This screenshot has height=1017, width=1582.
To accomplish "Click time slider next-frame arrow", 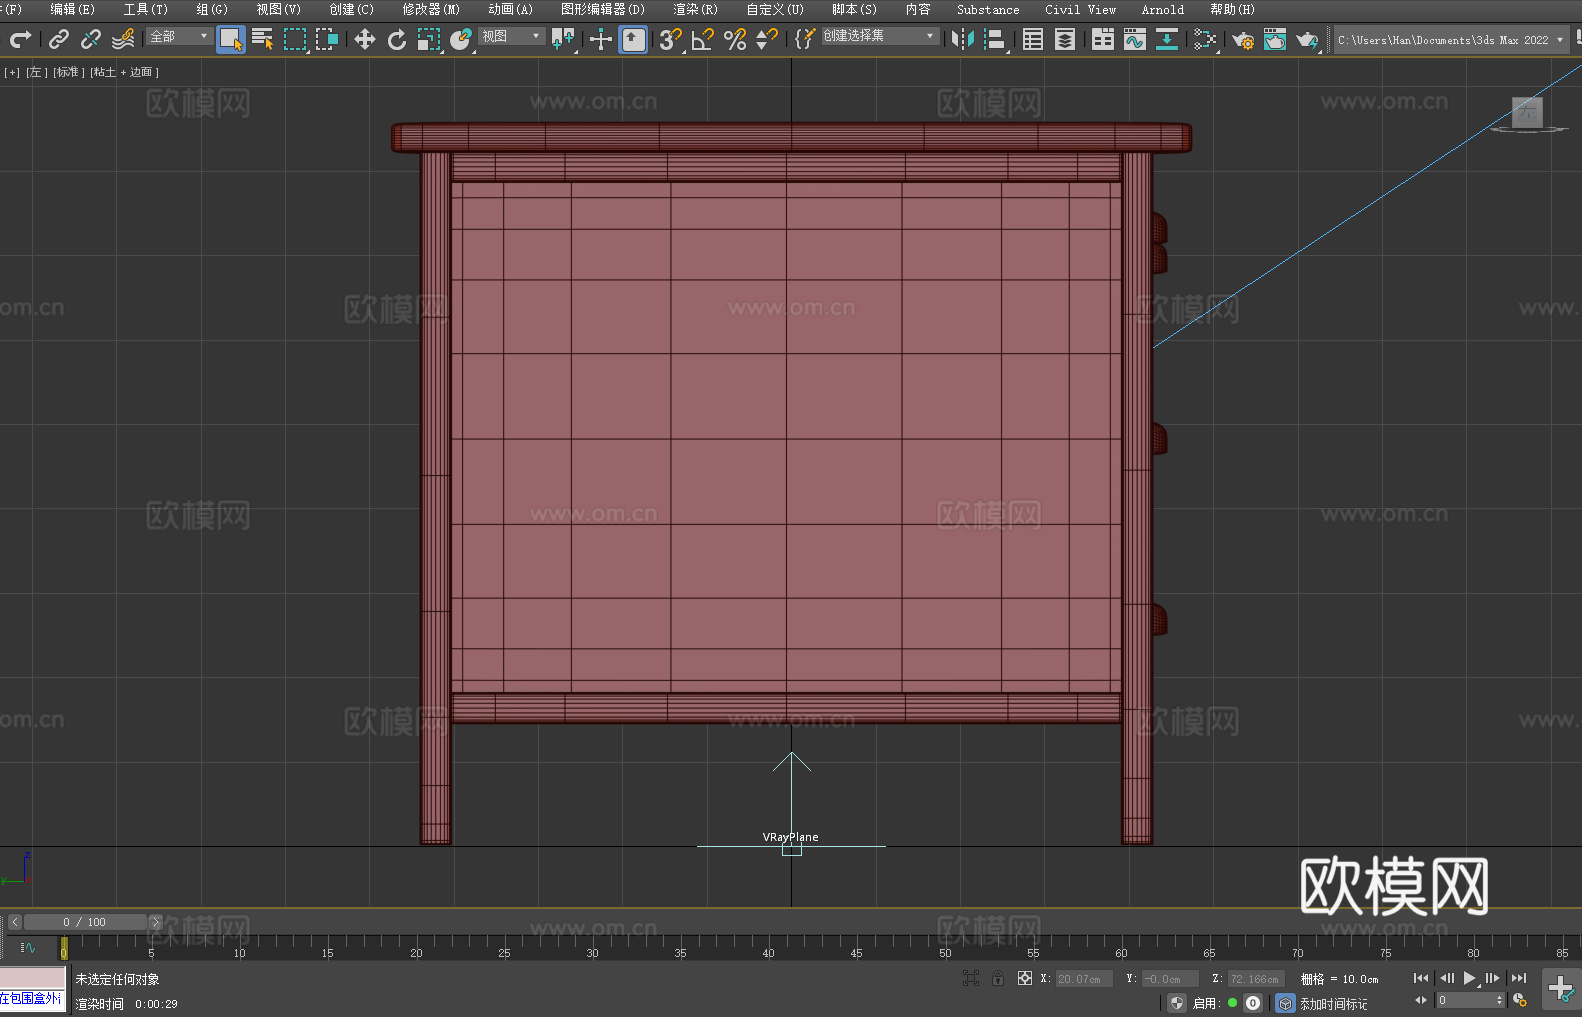I will [x=155, y=922].
